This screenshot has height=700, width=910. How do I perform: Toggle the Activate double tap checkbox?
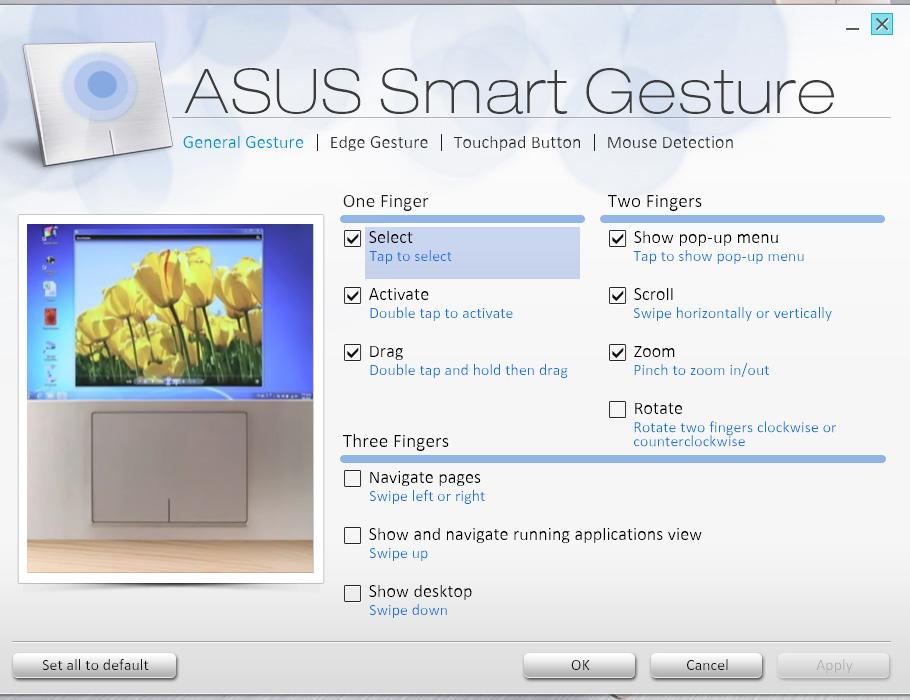pos(352,295)
